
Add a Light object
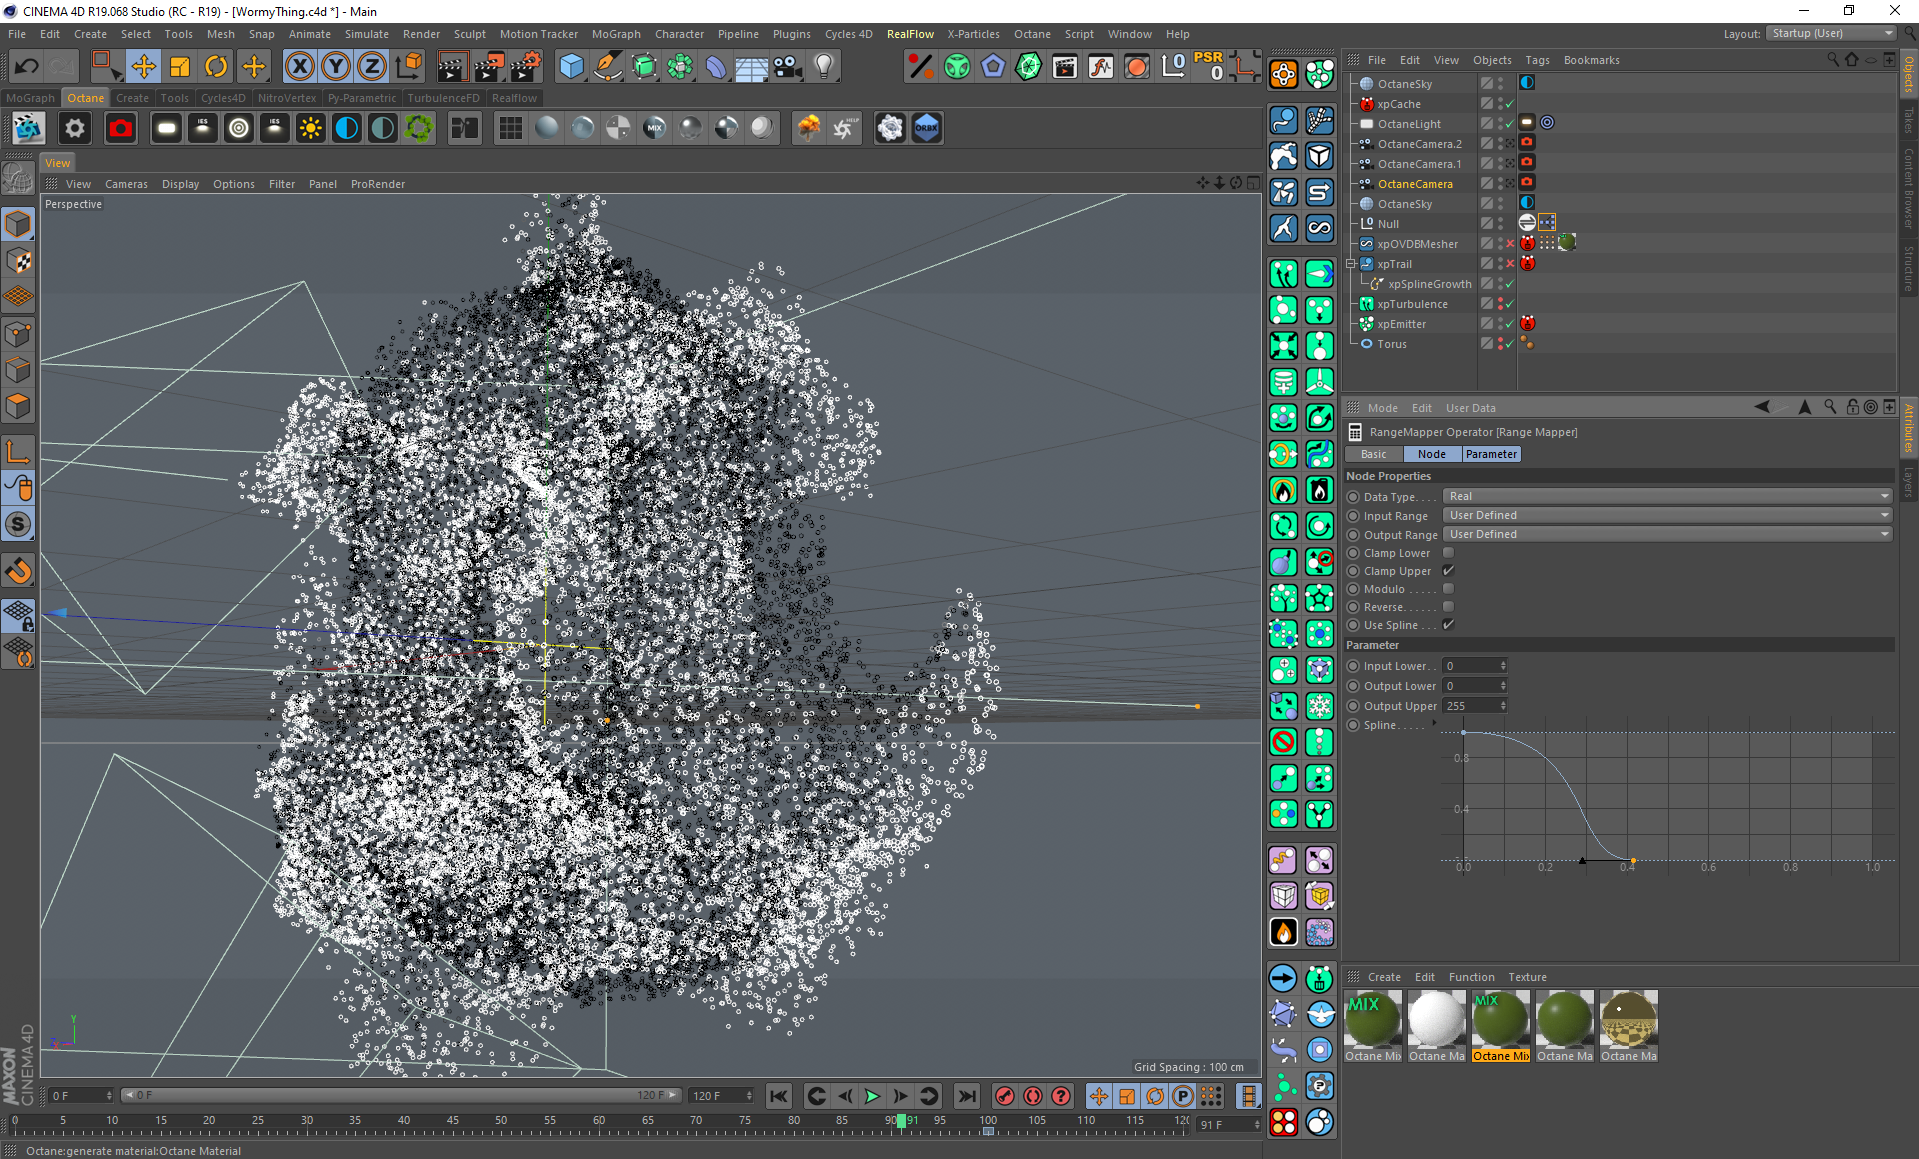824,67
